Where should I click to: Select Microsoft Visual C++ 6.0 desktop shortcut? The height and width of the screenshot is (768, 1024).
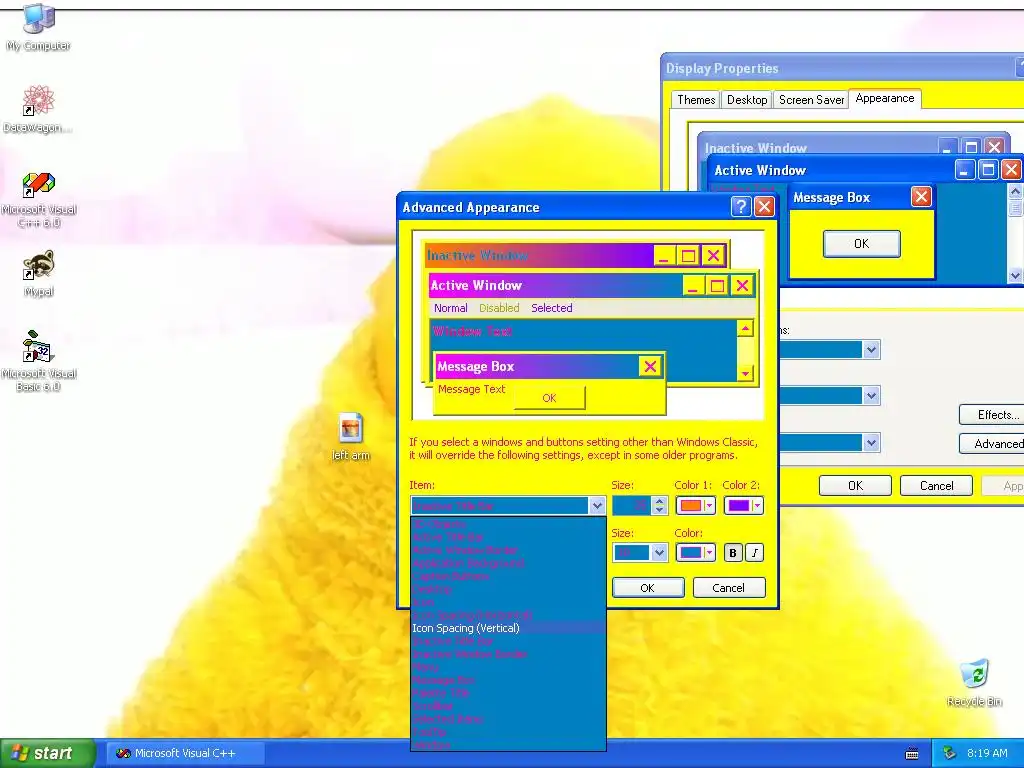coord(39,199)
